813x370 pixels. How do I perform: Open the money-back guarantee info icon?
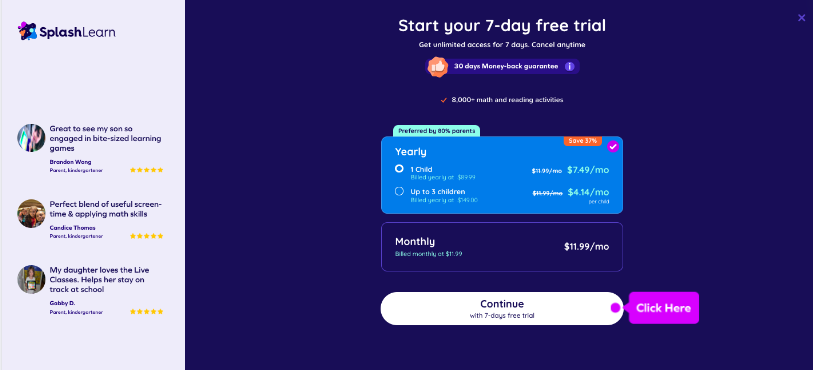click(569, 66)
